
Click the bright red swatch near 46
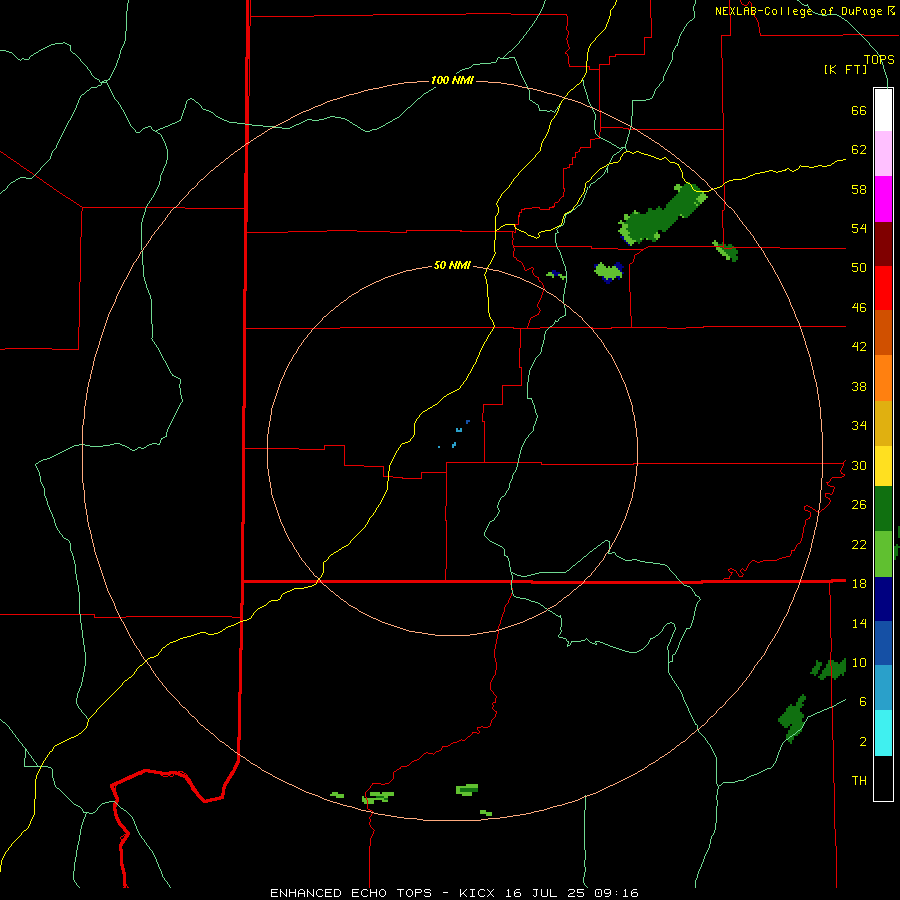click(883, 288)
